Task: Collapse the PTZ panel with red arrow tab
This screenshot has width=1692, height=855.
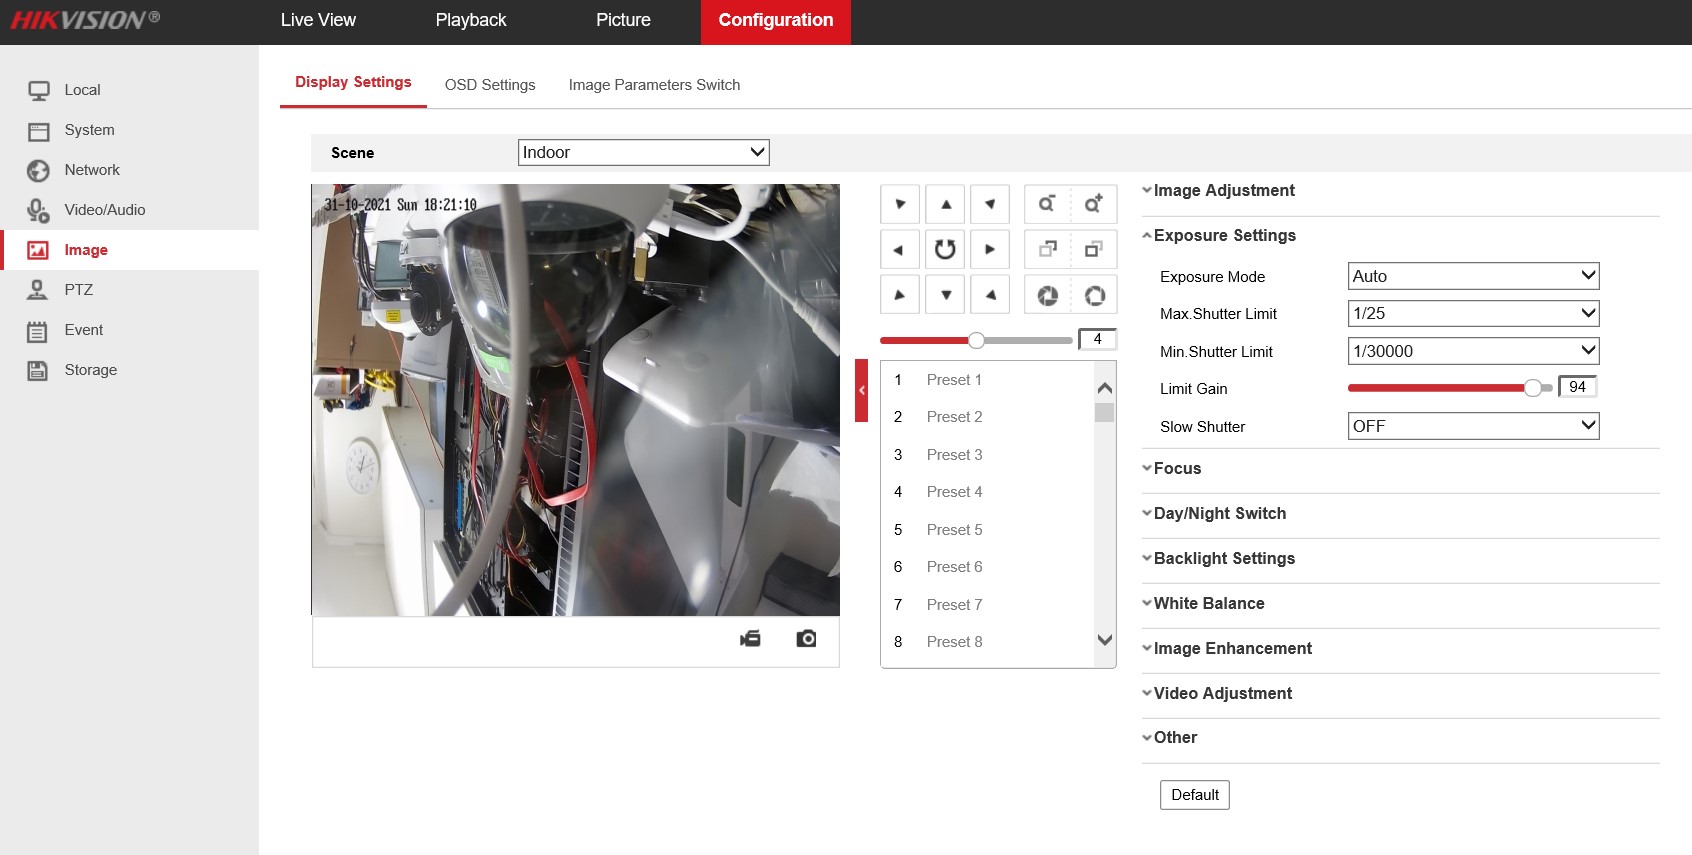Action: (x=861, y=390)
